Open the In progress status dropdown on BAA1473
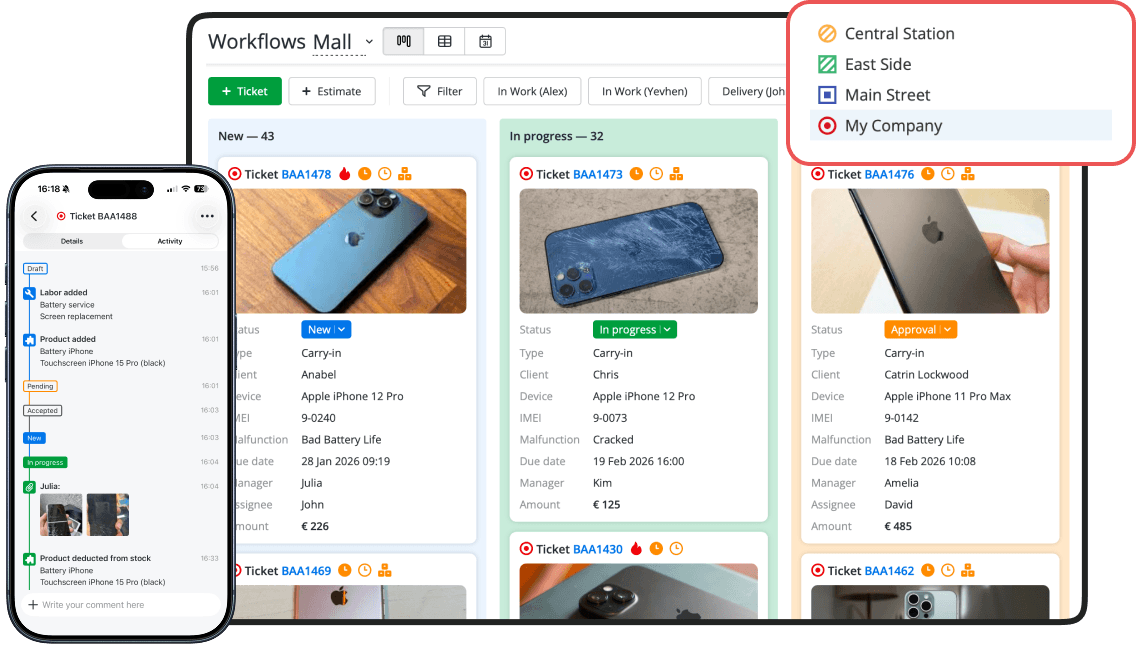The width and height of the screenshot is (1136, 648). coord(635,329)
